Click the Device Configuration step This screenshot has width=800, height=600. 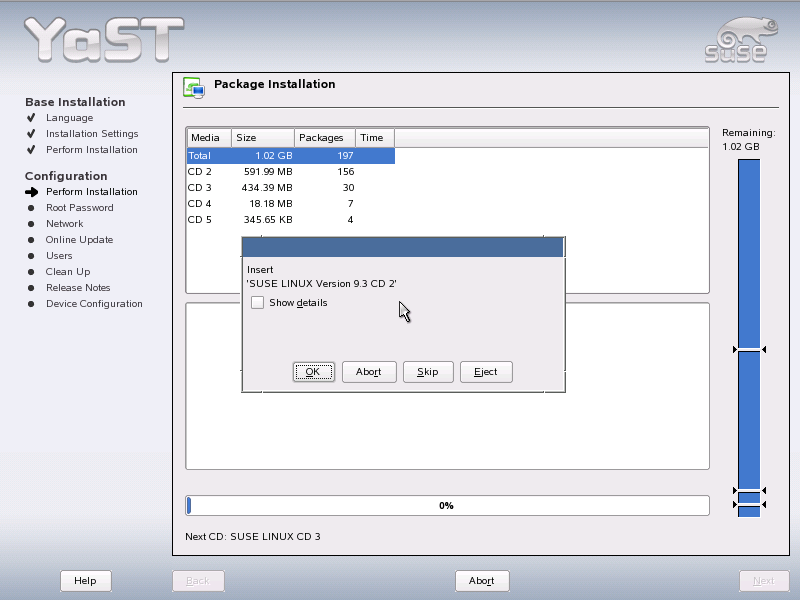point(94,304)
